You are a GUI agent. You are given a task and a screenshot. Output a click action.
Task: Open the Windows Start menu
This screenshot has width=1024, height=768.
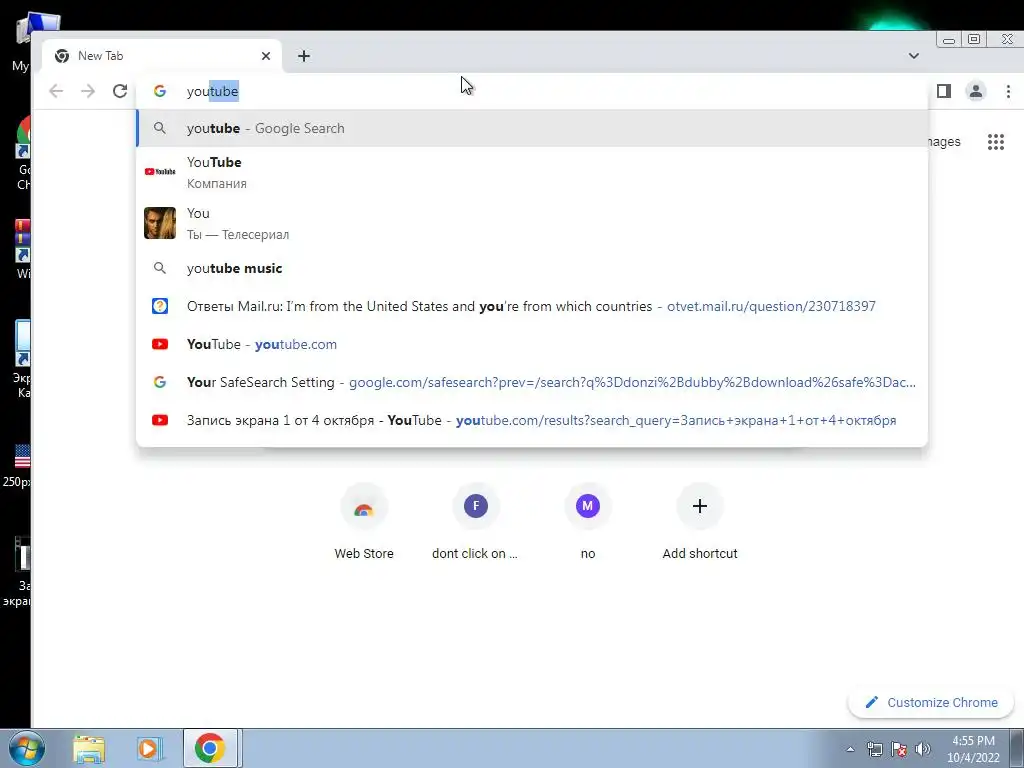[26, 748]
